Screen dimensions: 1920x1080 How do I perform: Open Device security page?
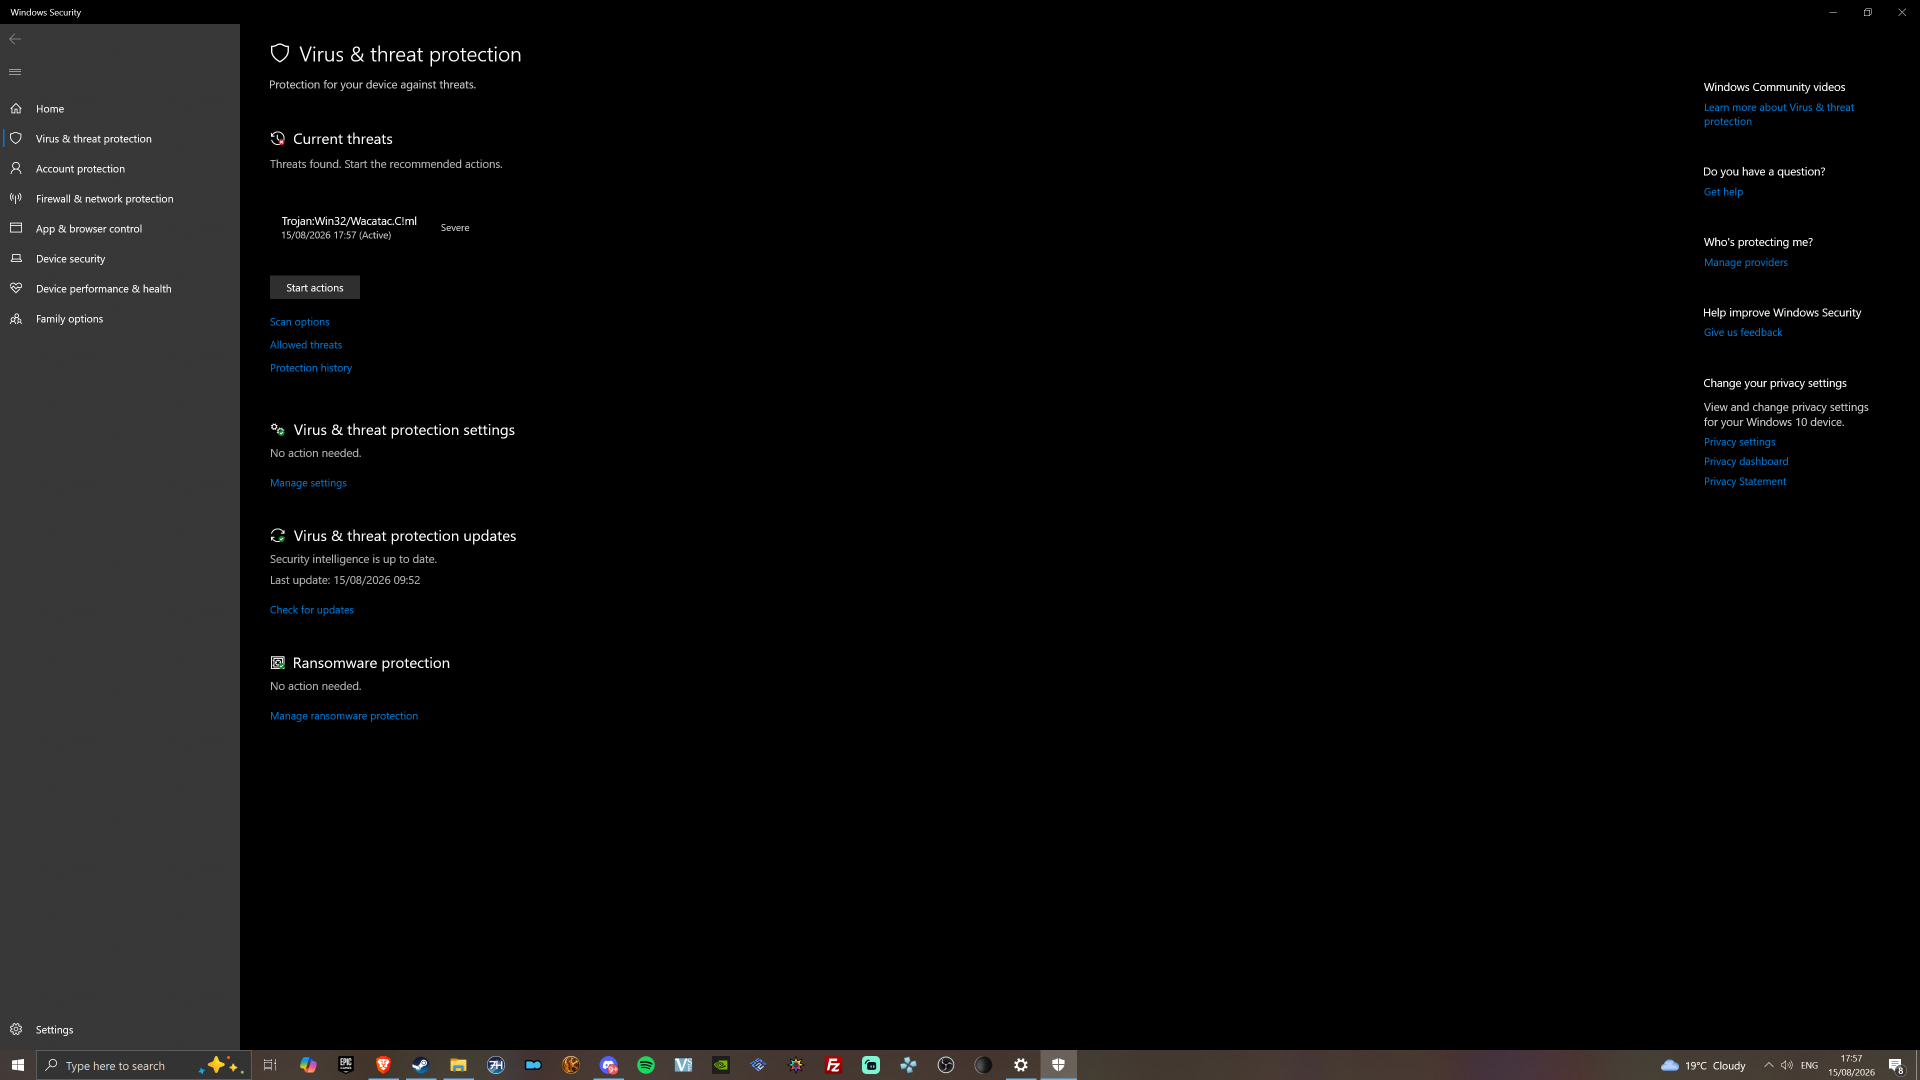pyautogui.click(x=120, y=258)
